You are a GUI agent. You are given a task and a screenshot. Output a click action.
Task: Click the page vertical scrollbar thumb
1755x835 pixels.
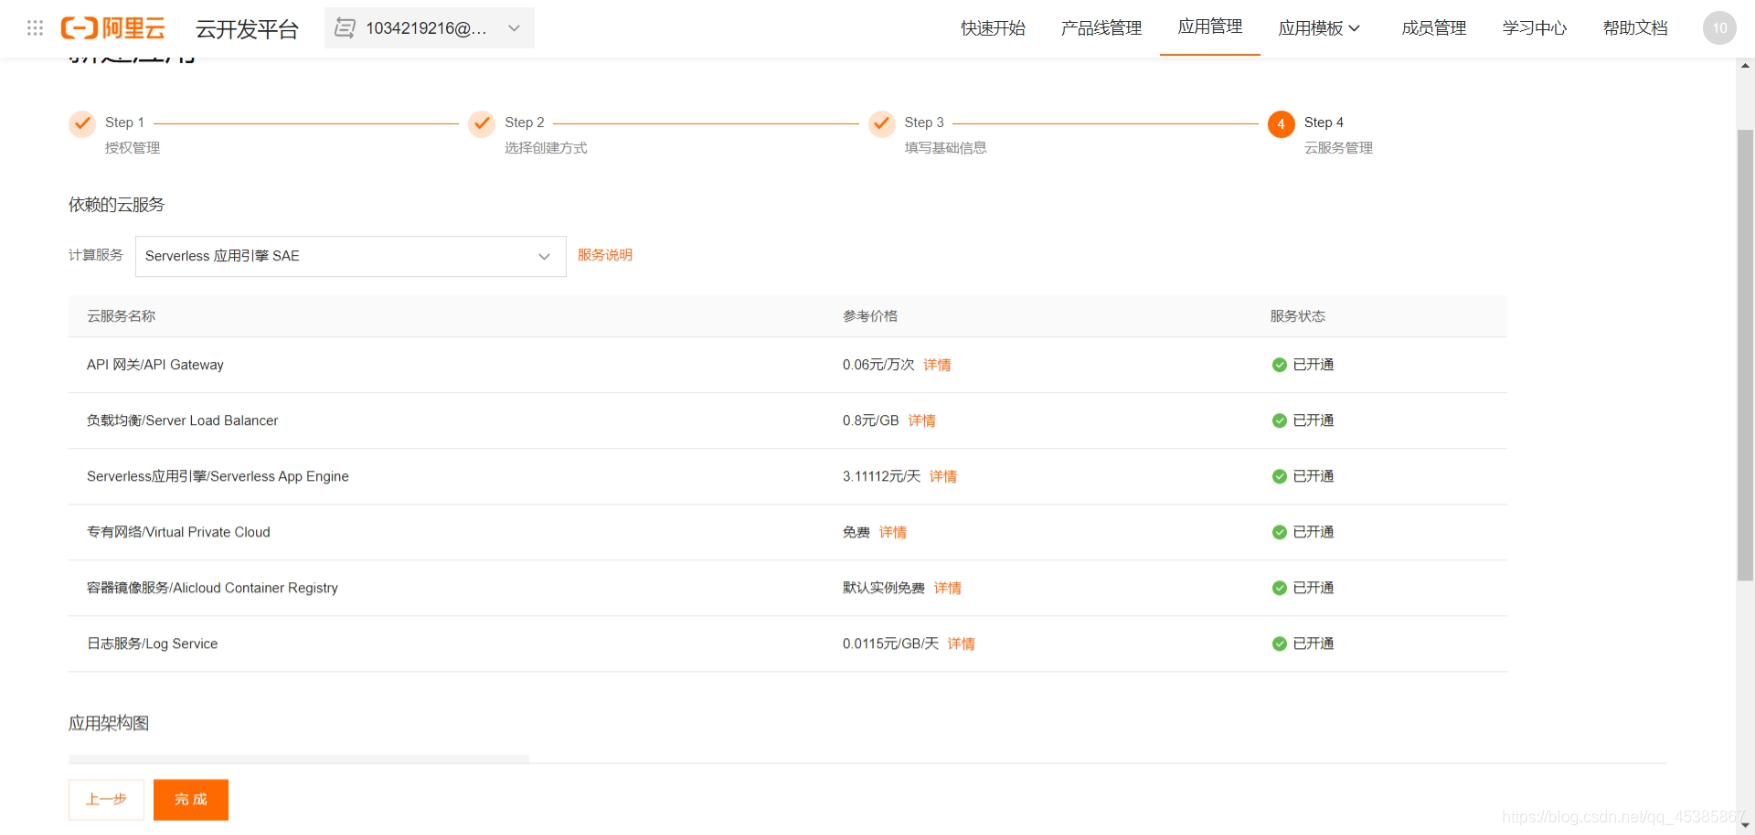pyautogui.click(x=1746, y=355)
